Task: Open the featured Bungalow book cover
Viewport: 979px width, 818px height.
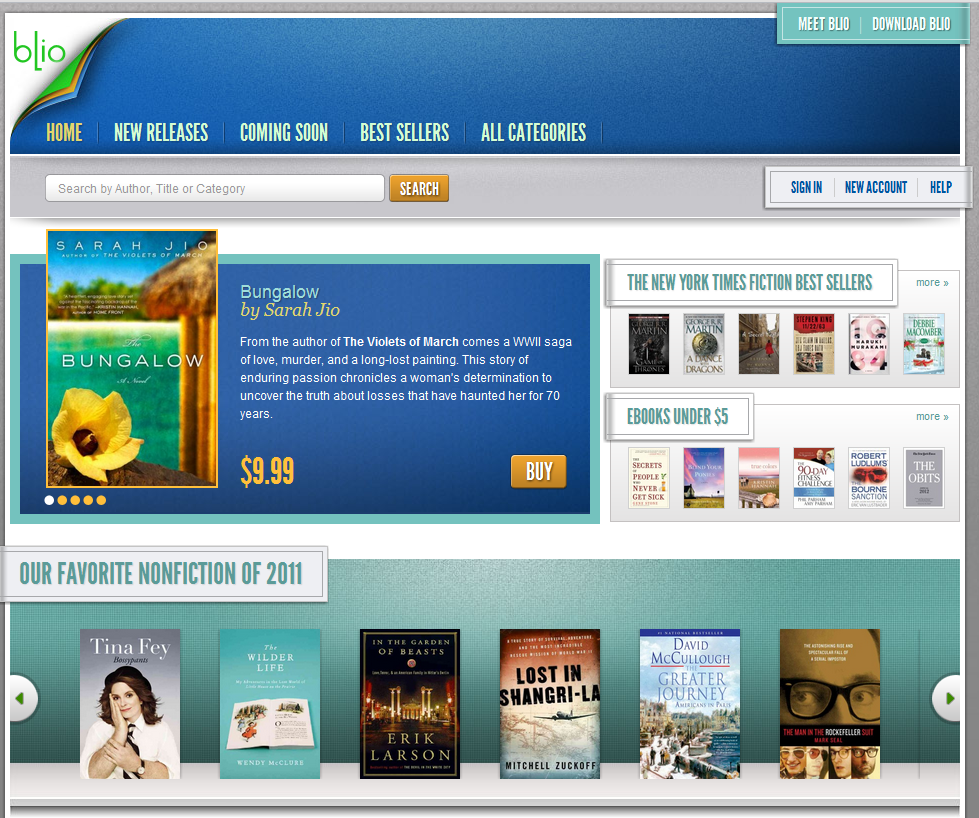Action: click(x=132, y=359)
